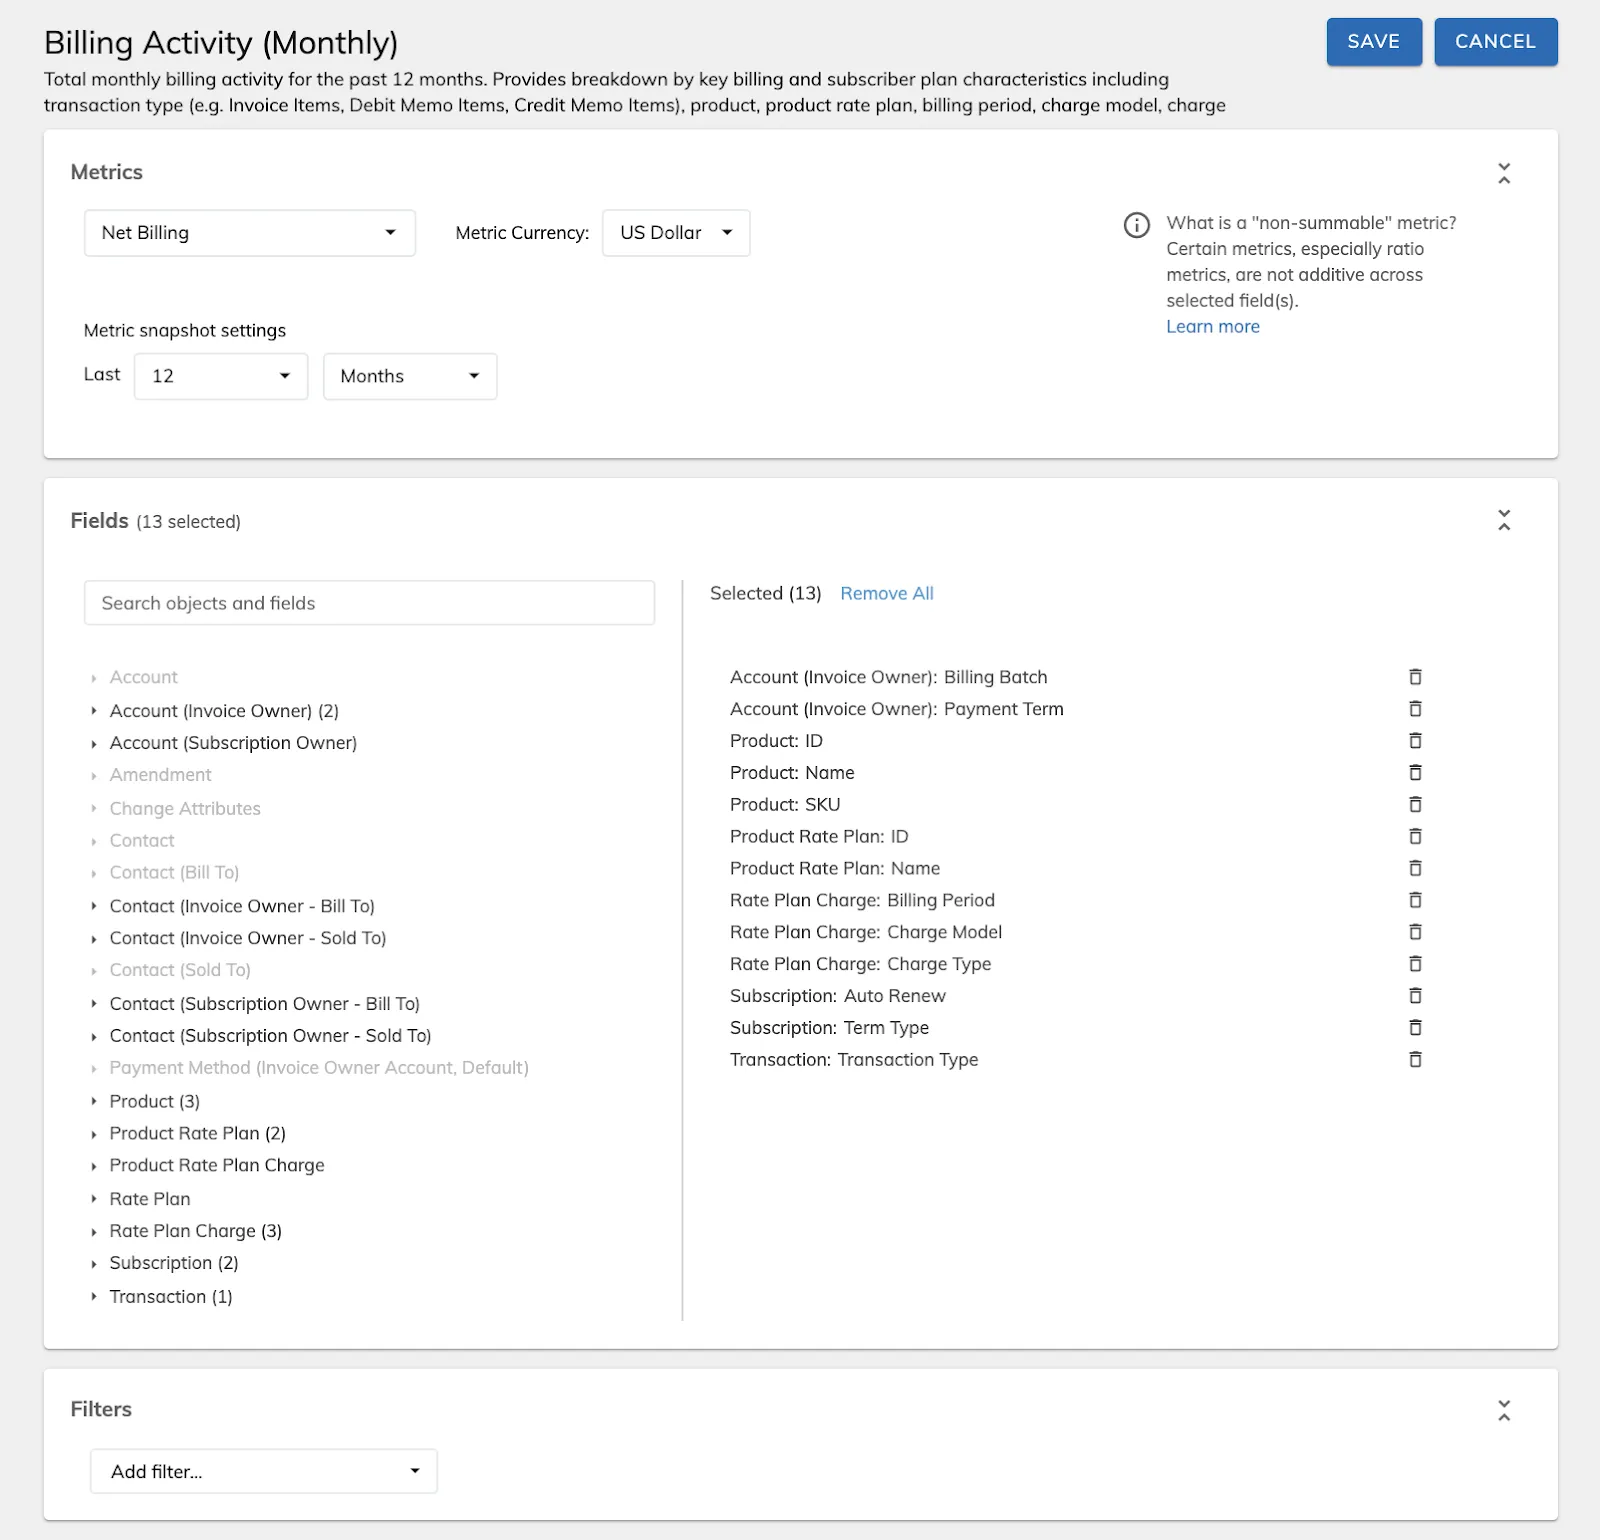Expand Contact (Invoice Owner - Sold To)
This screenshot has height=1540, width=1600.
(94, 939)
